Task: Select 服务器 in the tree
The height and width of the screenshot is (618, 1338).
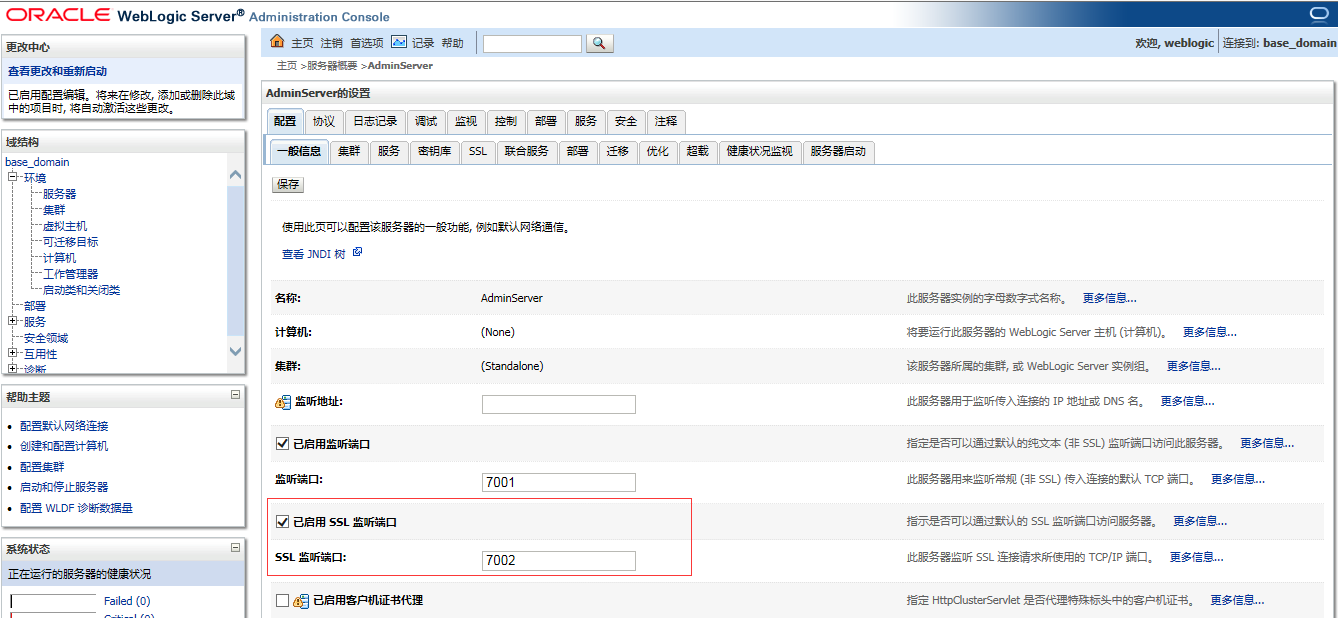Action: click(59, 194)
